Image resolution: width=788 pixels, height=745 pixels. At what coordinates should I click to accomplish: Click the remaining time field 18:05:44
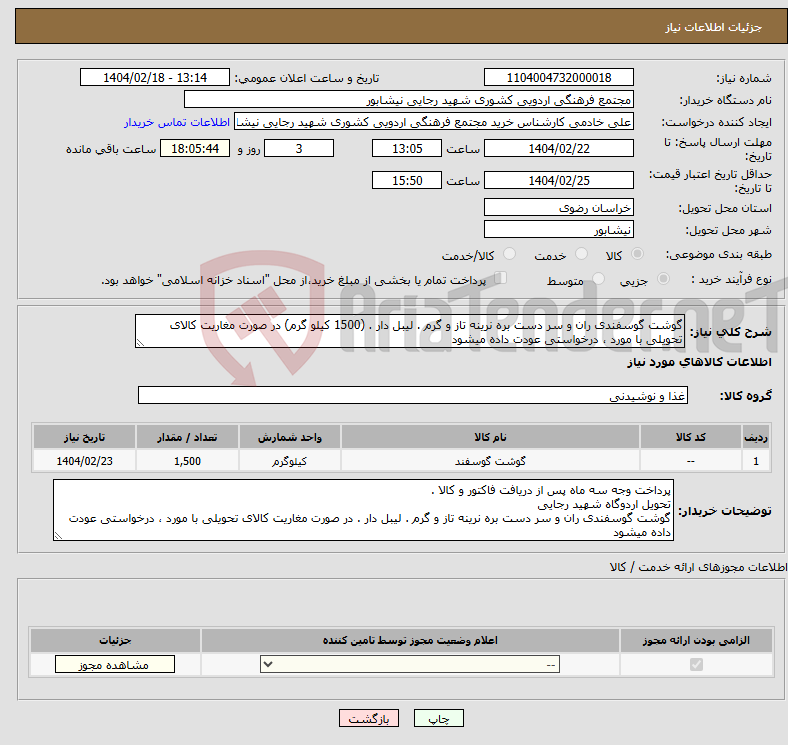pyautogui.click(x=195, y=148)
